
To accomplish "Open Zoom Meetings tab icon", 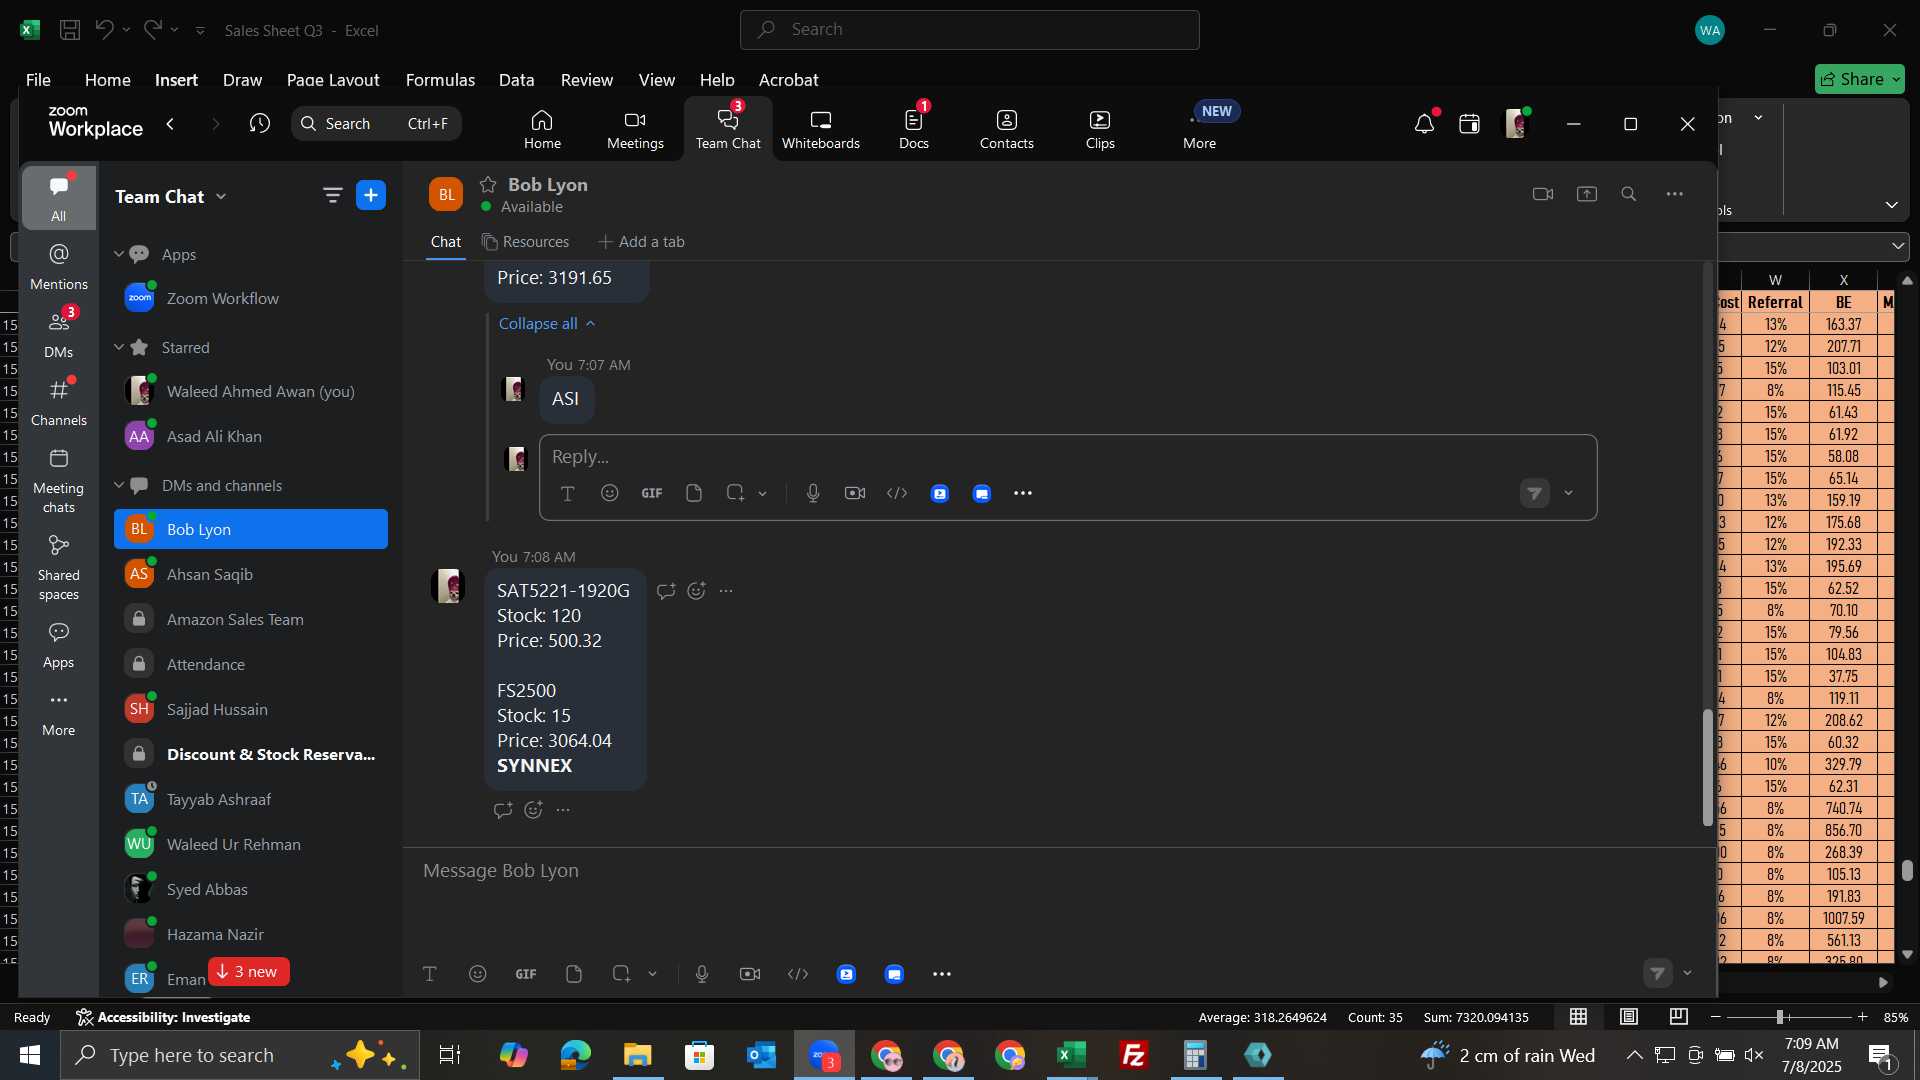I will pyautogui.click(x=635, y=130).
